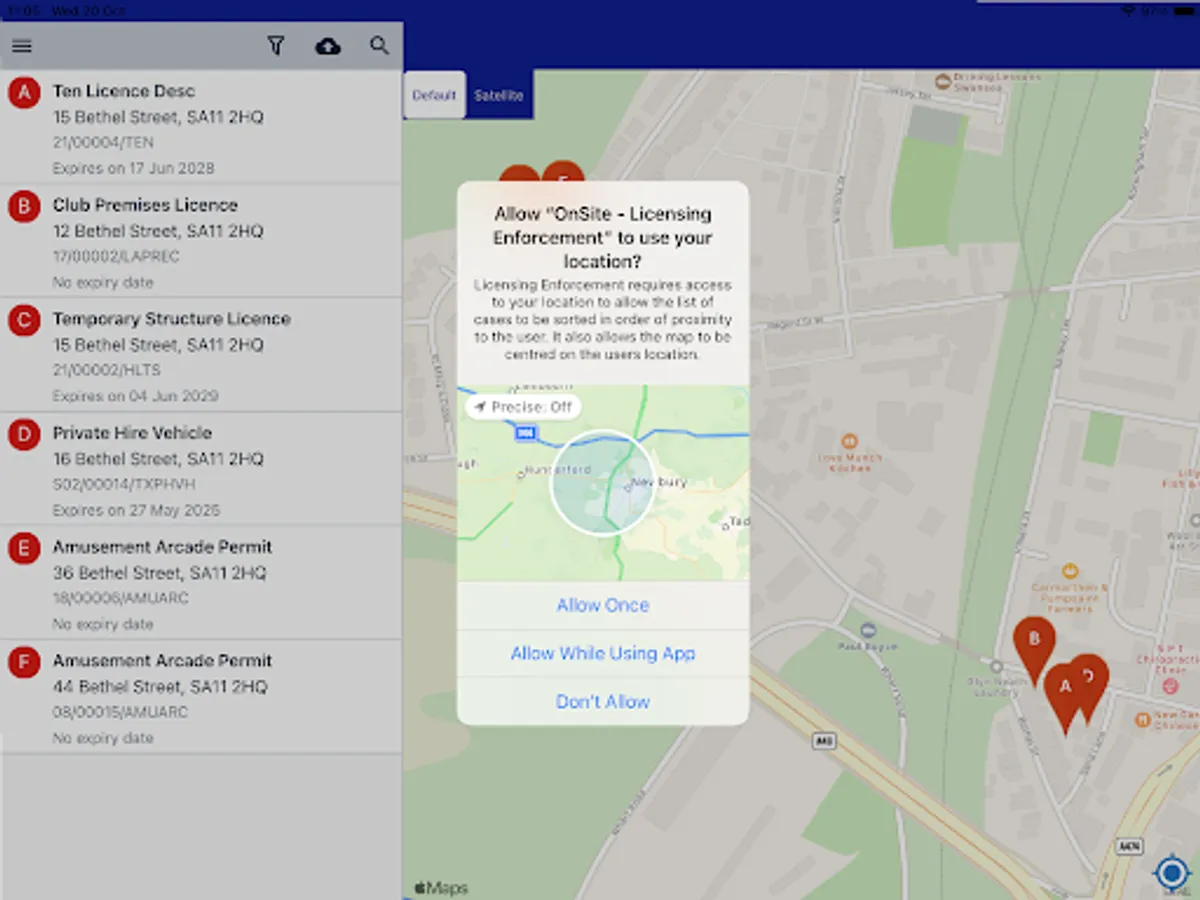Tap the red F badge in list
Viewport: 1200px width, 900px height.
[24, 664]
